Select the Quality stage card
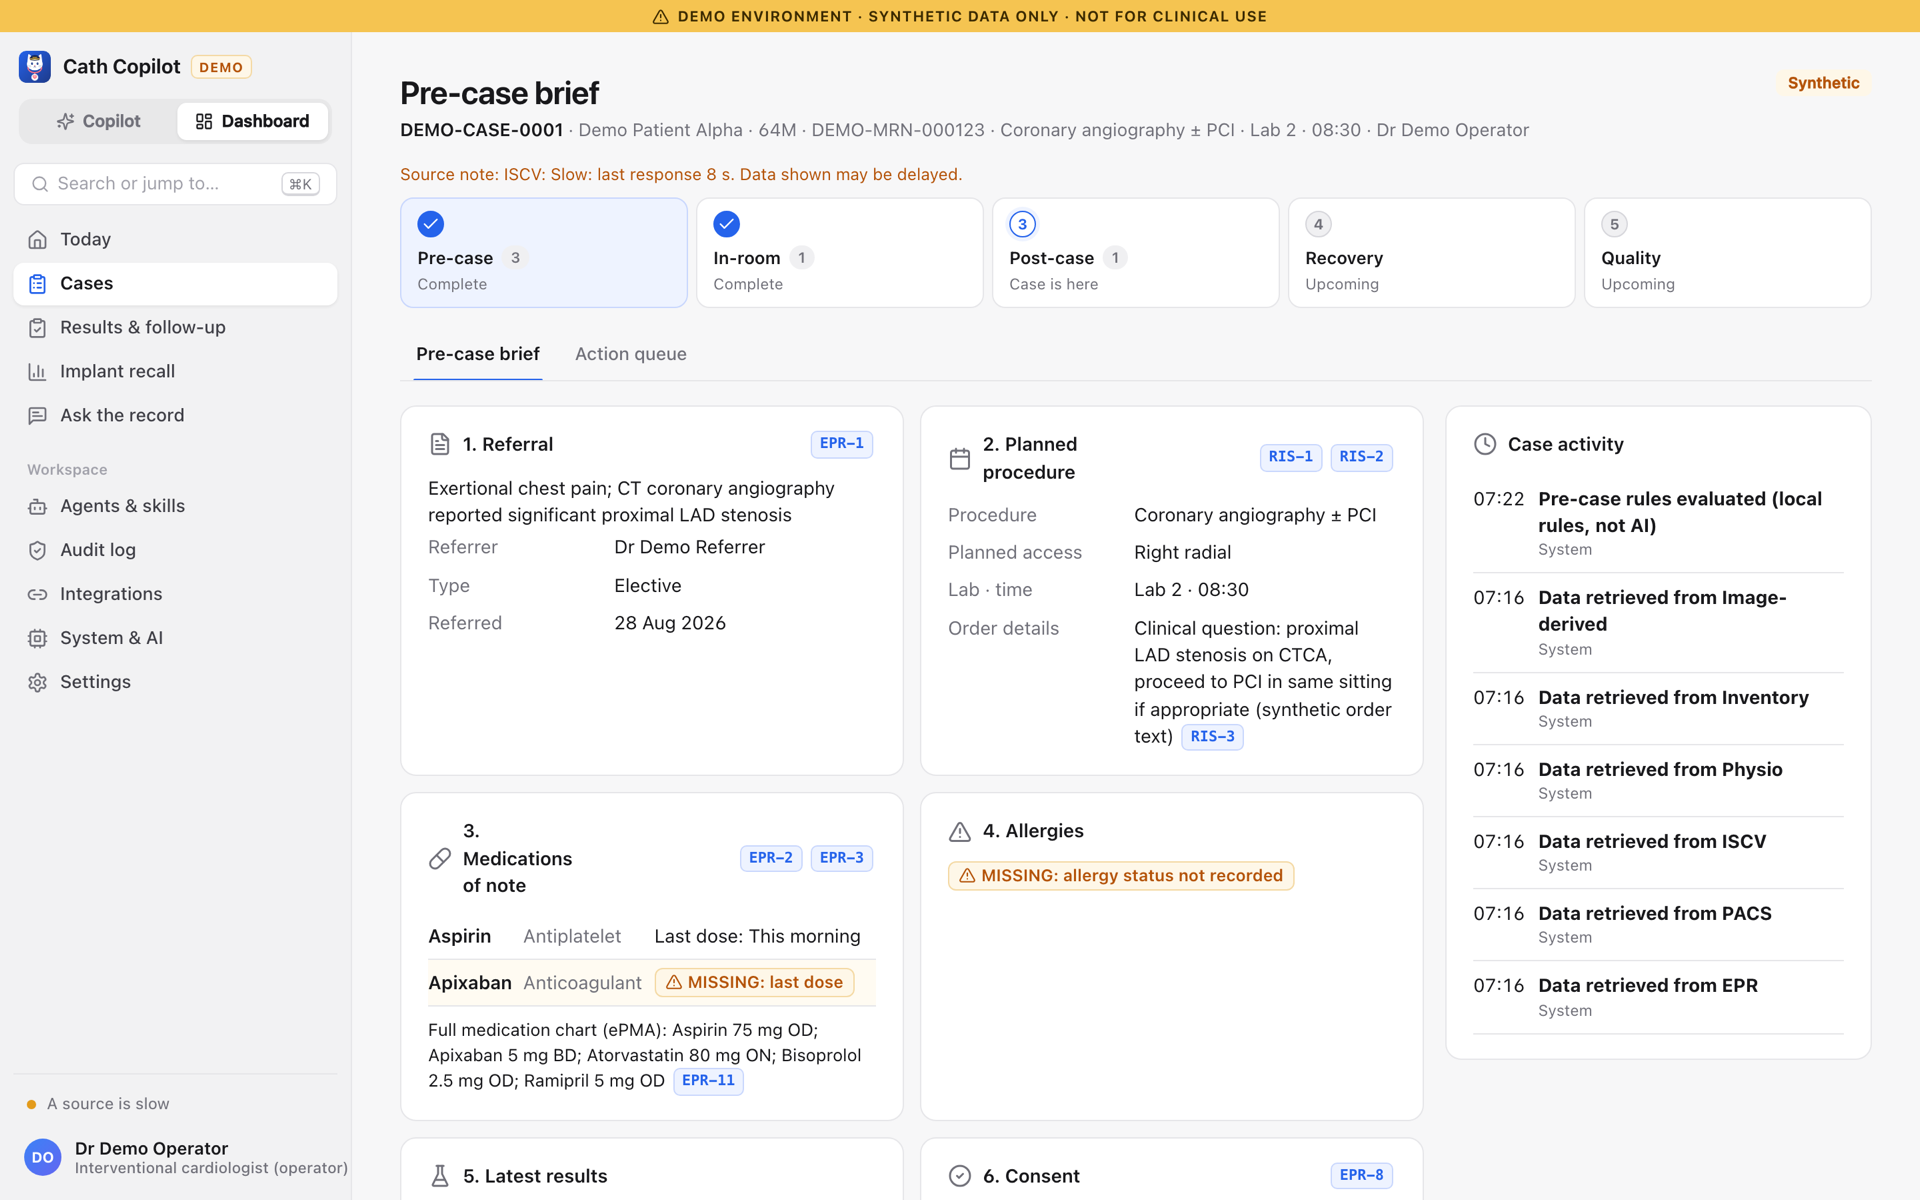1920x1200 pixels. coord(1728,252)
